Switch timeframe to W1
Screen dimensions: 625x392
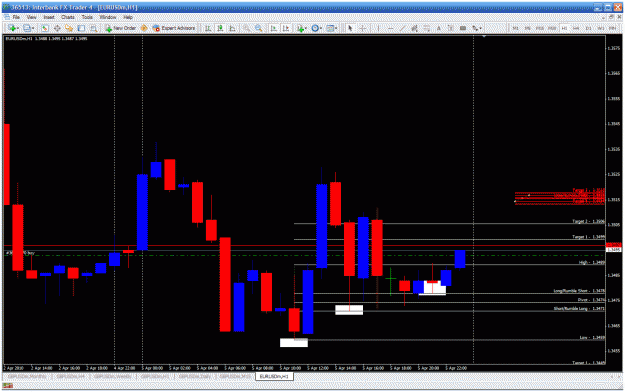[x=601, y=28]
